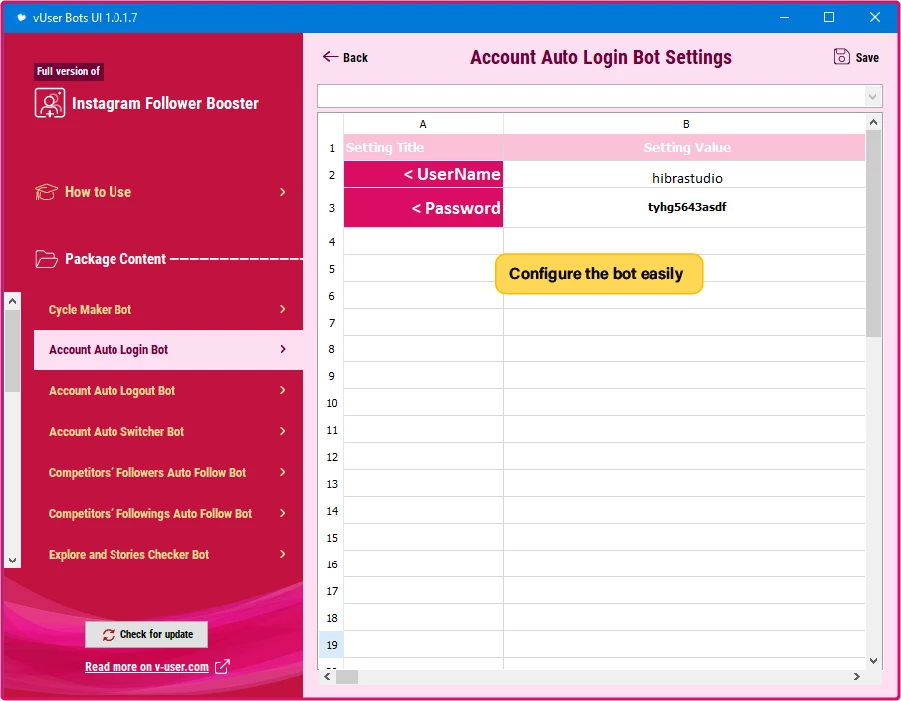901x701 pixels.
Task: Click the external link icon beside v-user.com
Action: (222, 667)
